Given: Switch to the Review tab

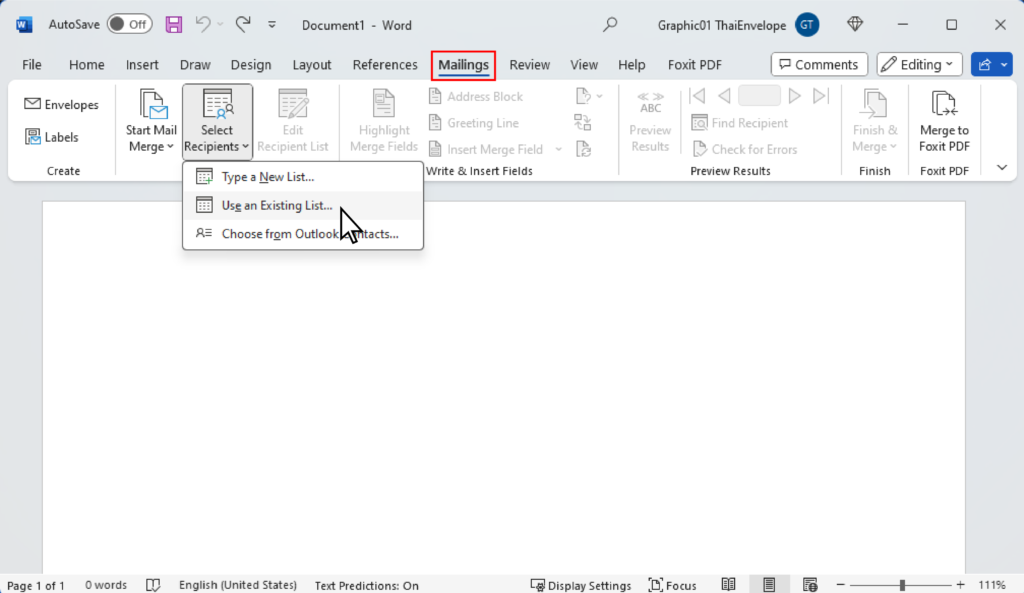Looking at the screenshot, I should [530, 65].
